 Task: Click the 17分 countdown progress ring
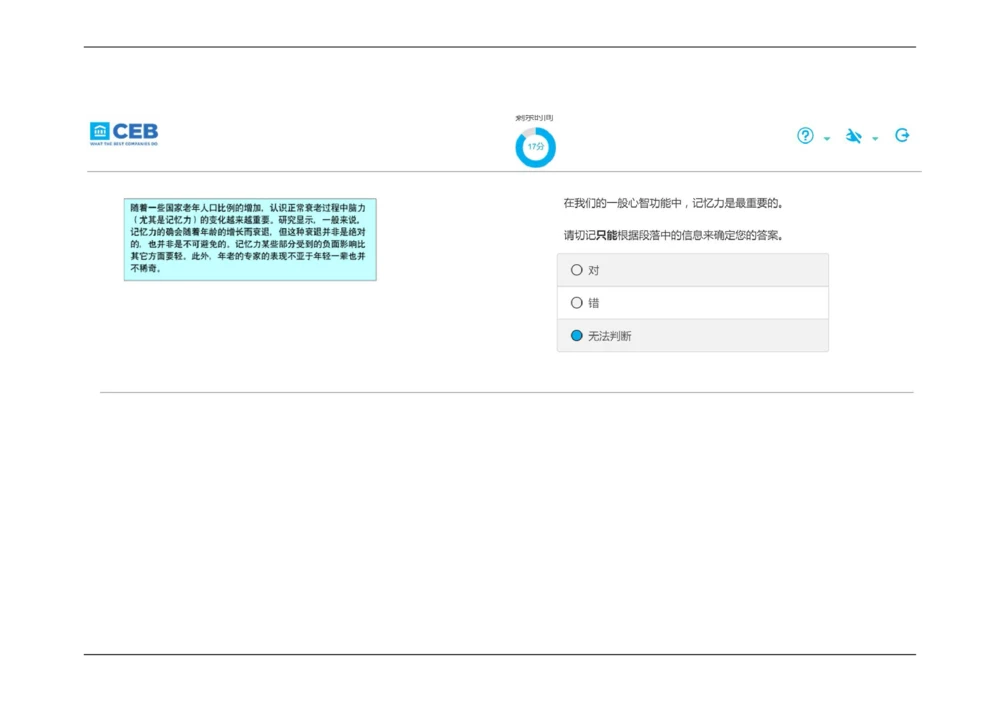coord(535,146)
